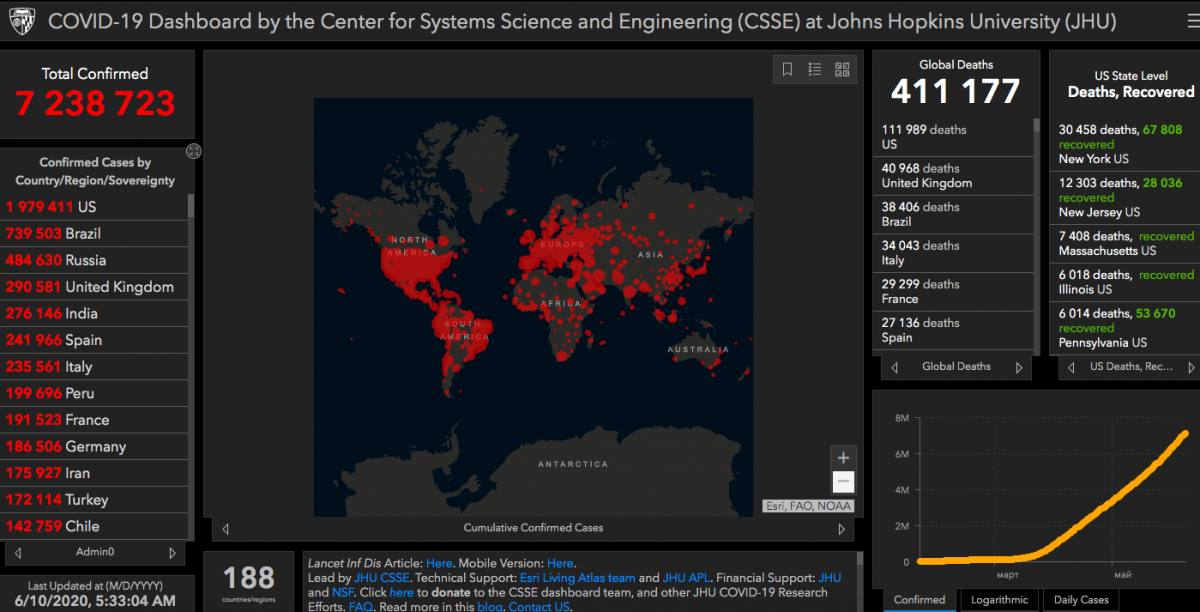Open the Lancet article 'Here' link
This screenshot has height=612, width=1200.
pos(439,563)
